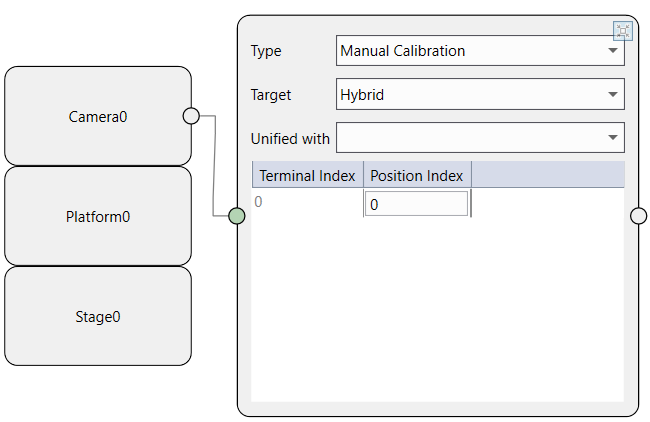Click the Position Index column header

pos(417,175)
